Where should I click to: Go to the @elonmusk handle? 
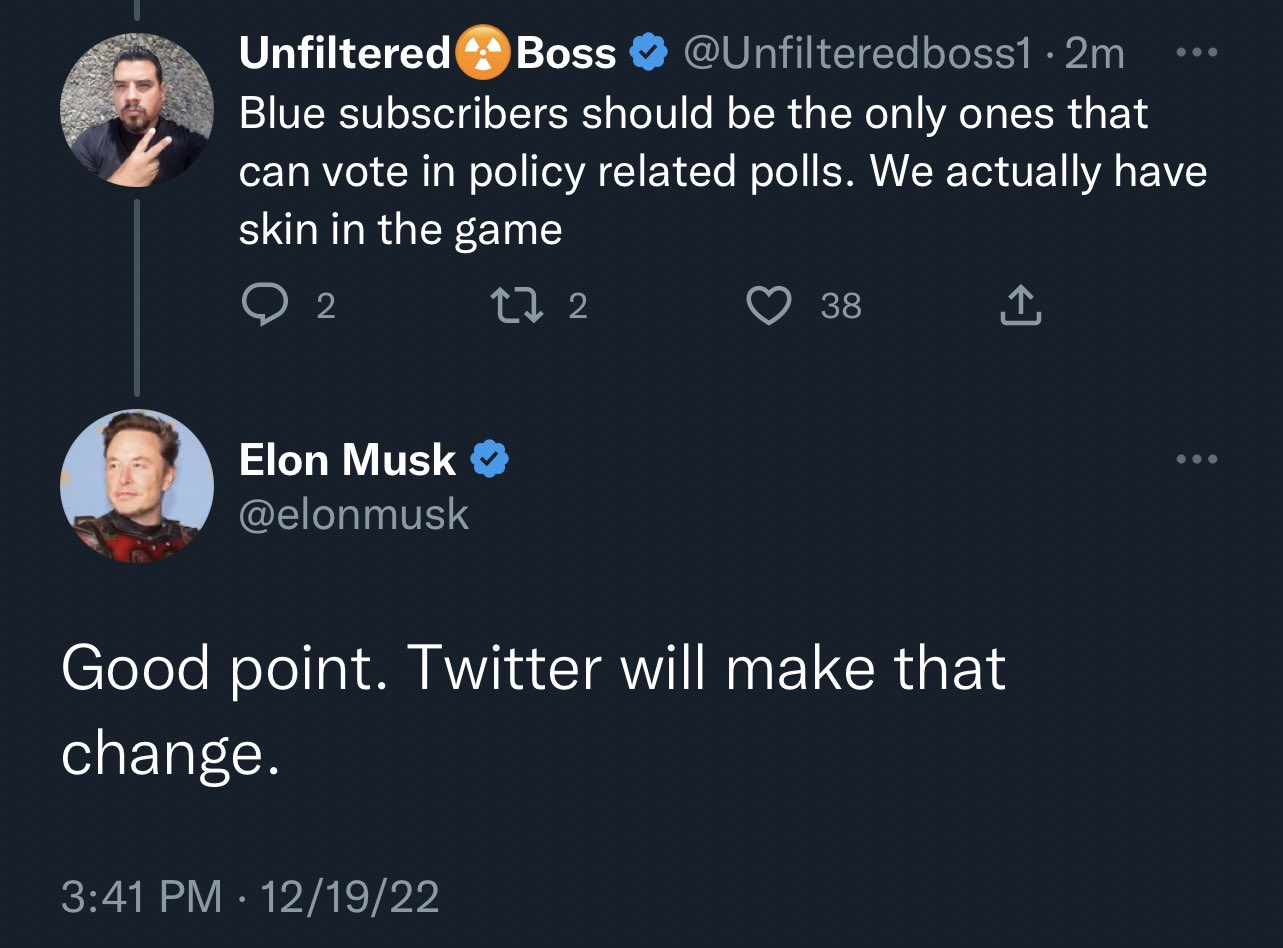click(353, 514)
